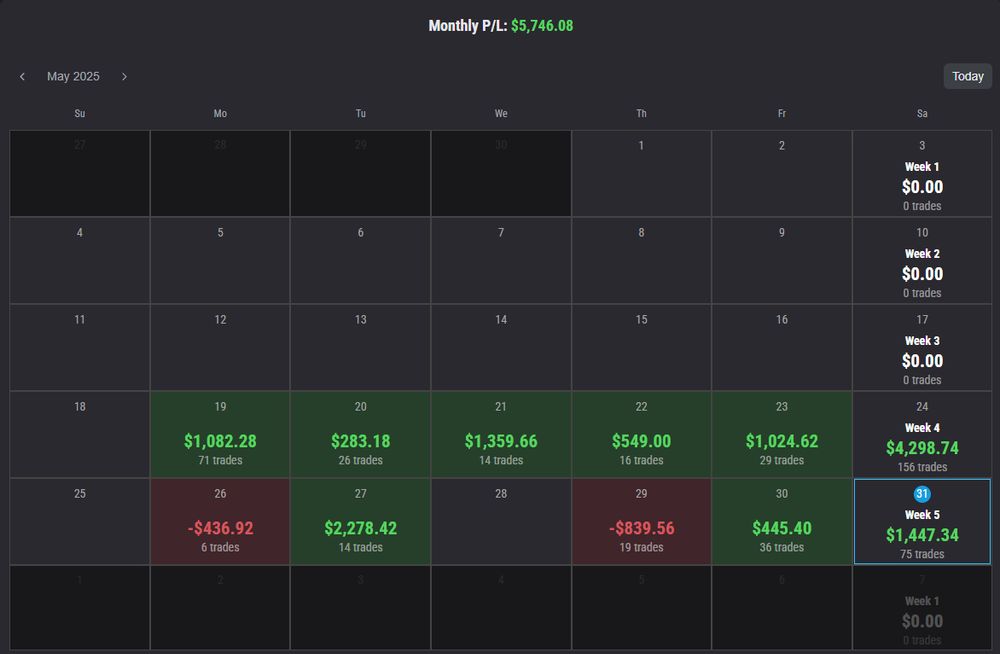
Task: Open the May 2025 month label
Action: 73,77
